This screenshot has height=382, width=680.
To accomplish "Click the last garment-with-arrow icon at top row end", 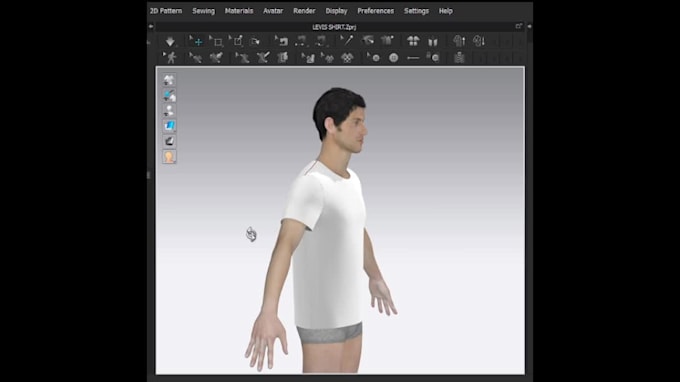I will coord(479,41).
